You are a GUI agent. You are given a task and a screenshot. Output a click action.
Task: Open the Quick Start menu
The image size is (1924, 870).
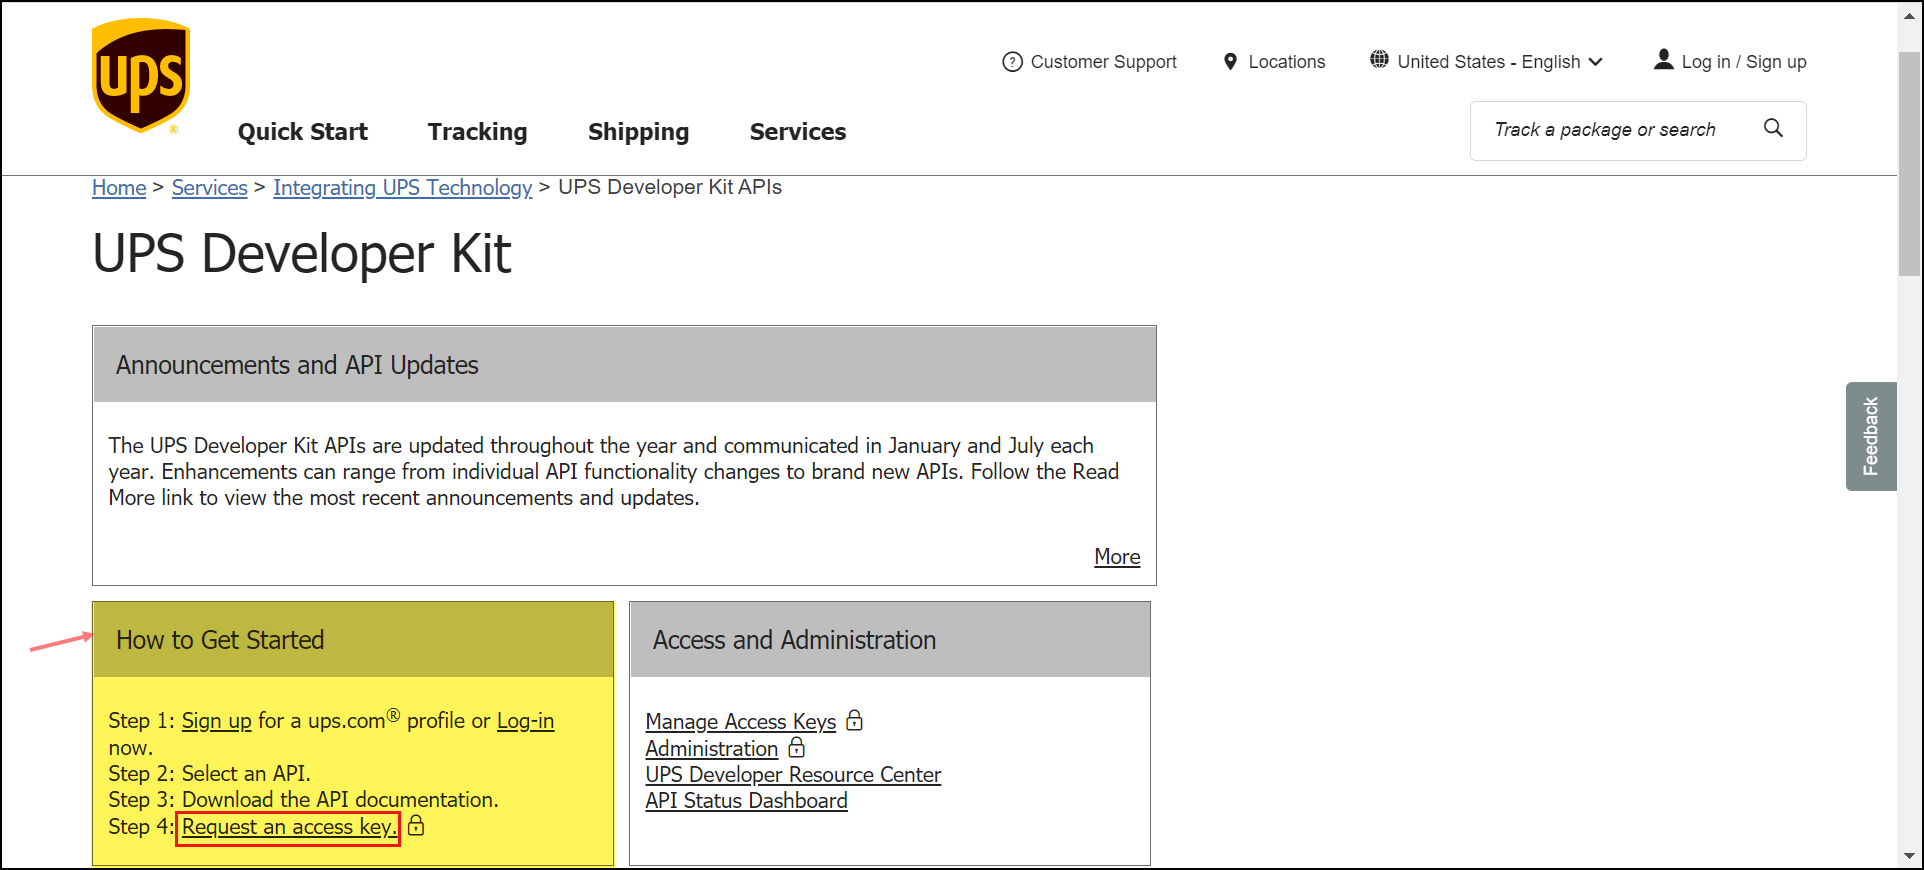(x=303, y=132)
